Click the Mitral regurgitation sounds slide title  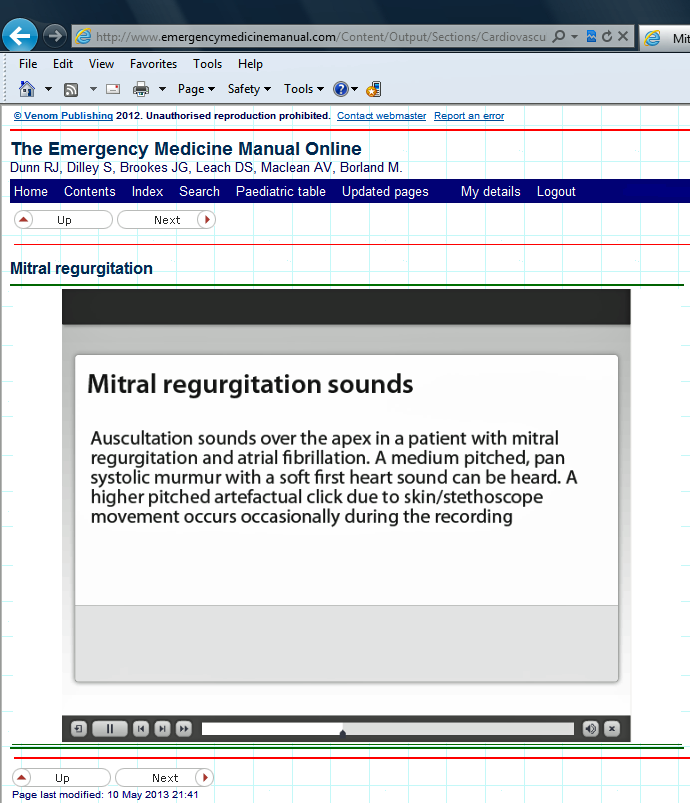point(250,384)
